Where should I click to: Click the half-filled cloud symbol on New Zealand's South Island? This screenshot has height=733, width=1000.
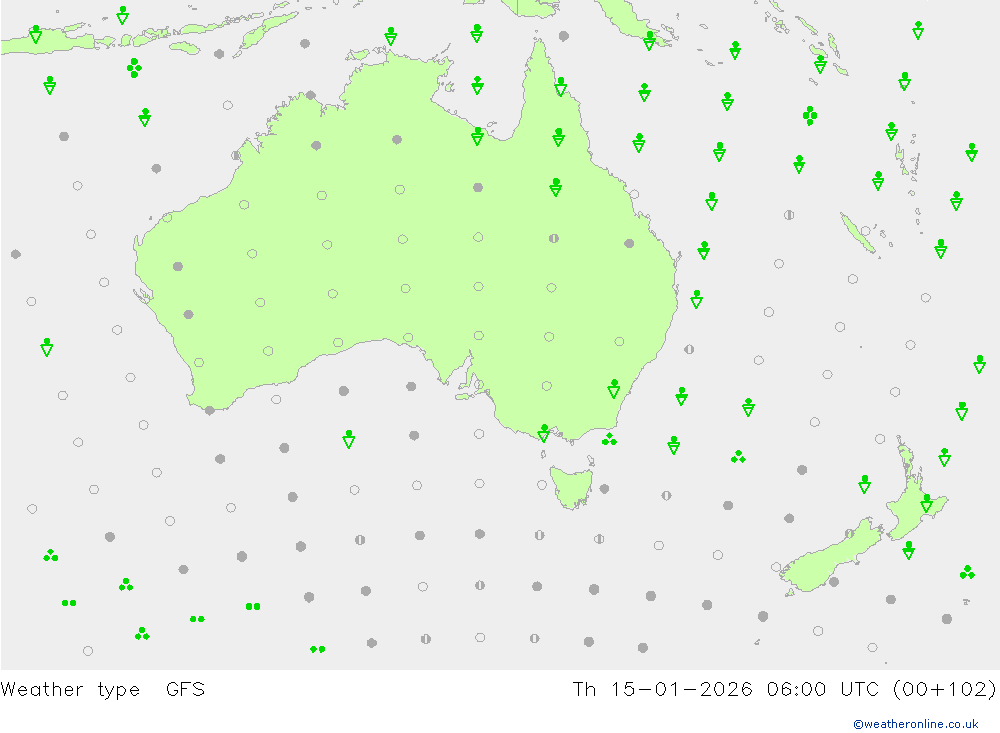pos(849,533)
